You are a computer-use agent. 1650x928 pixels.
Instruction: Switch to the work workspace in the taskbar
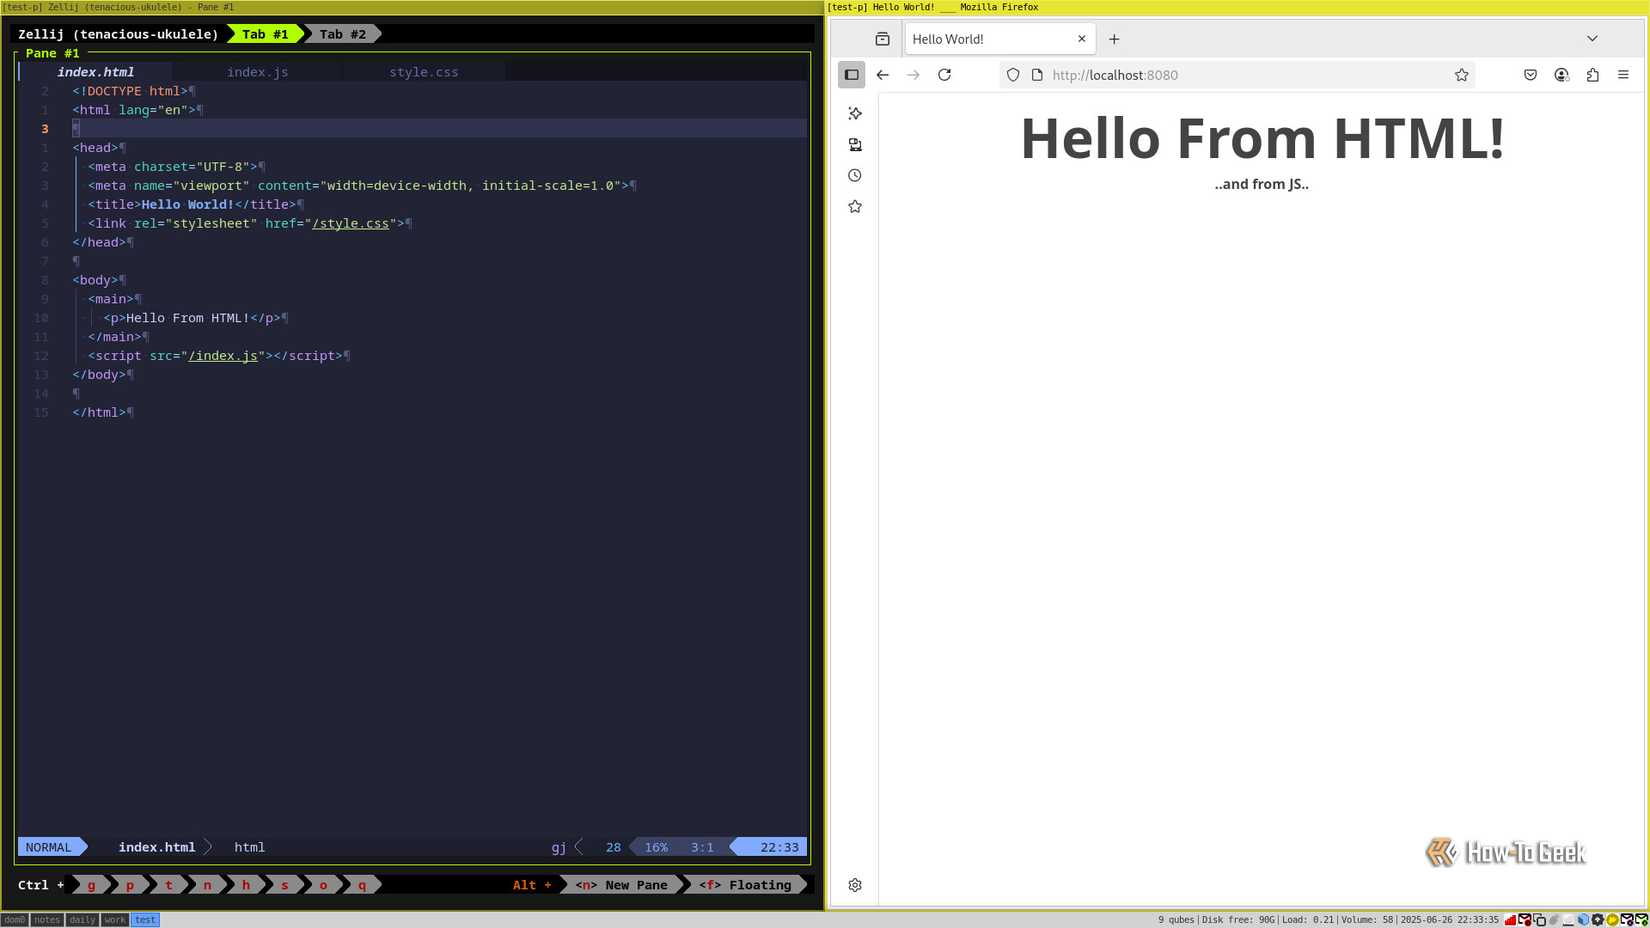coord(114,920)
